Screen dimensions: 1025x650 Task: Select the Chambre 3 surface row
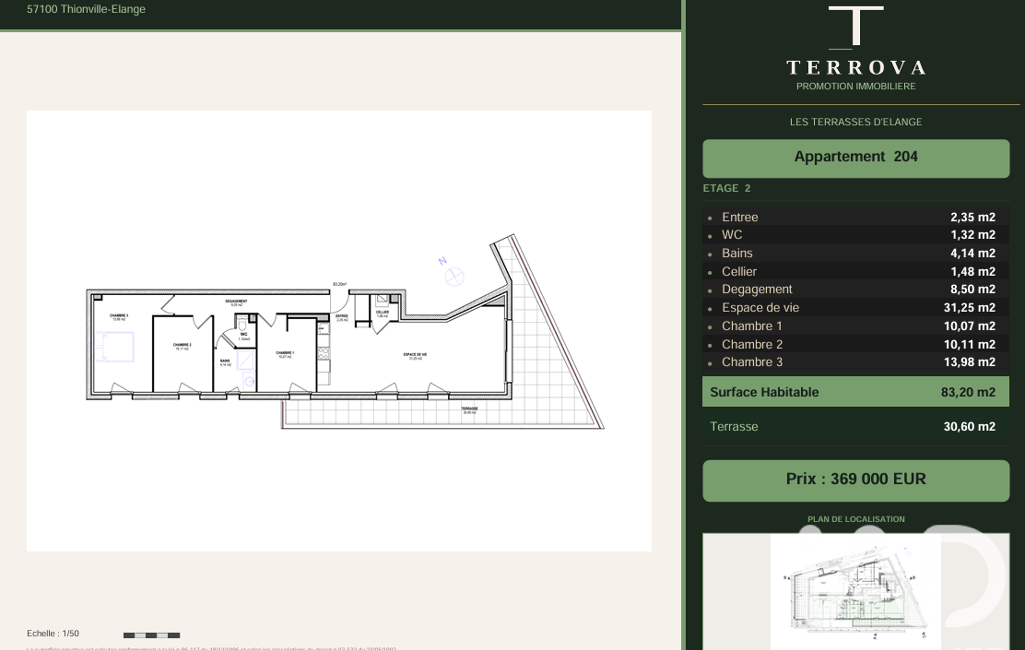856,362
